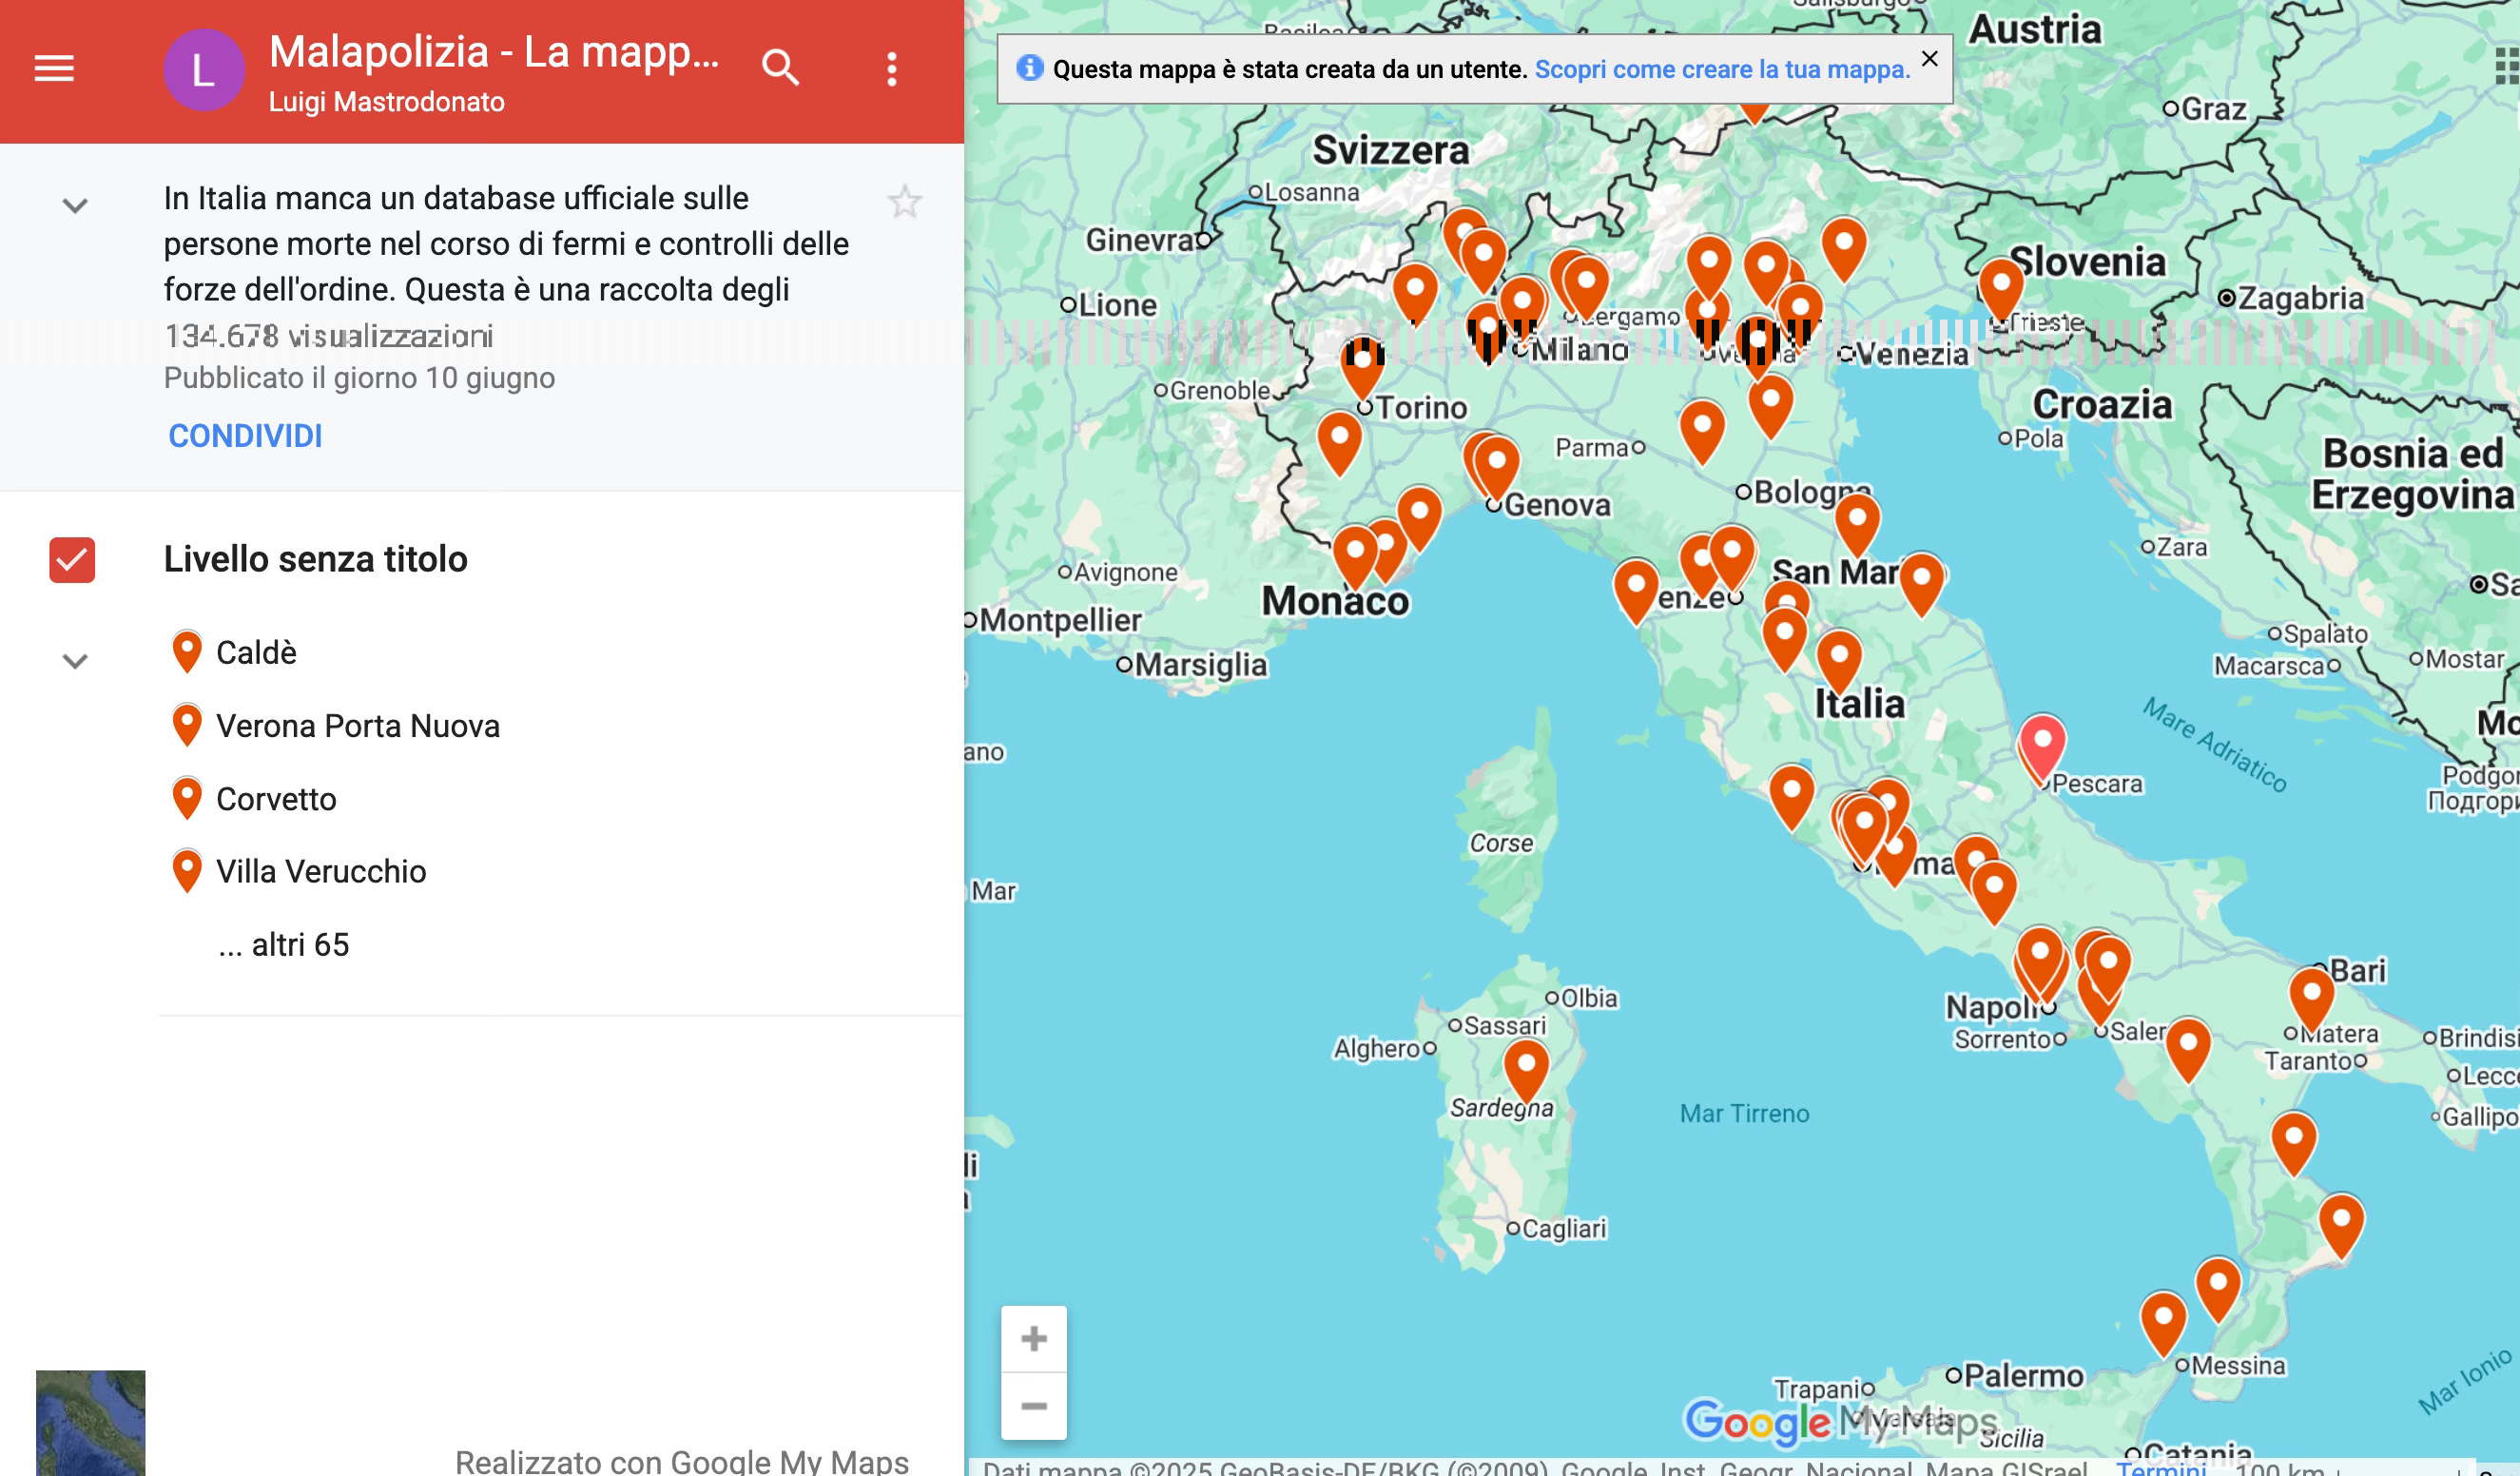The width and height of the screenshot is (2520, 1476).
Task: Collapse the map description chevron
Action: [75, 206]
